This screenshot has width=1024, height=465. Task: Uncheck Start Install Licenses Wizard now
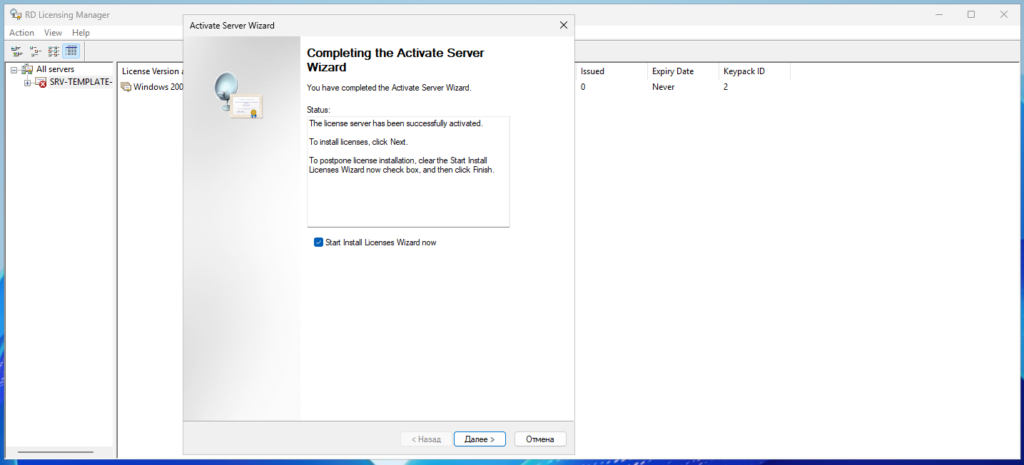point(319,242)
